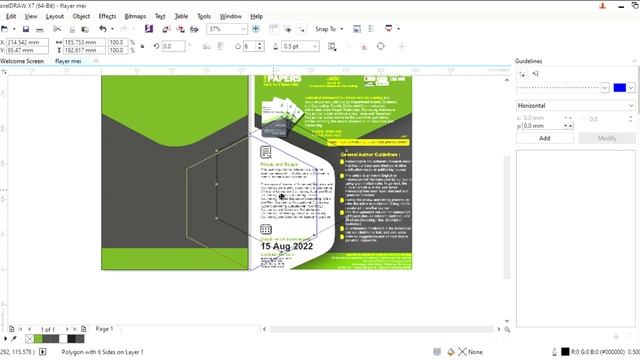The height and width of the screenshot is (360, 640).
Task: Click the polygon sides spinner arrows
Action: tap(260, 46)
